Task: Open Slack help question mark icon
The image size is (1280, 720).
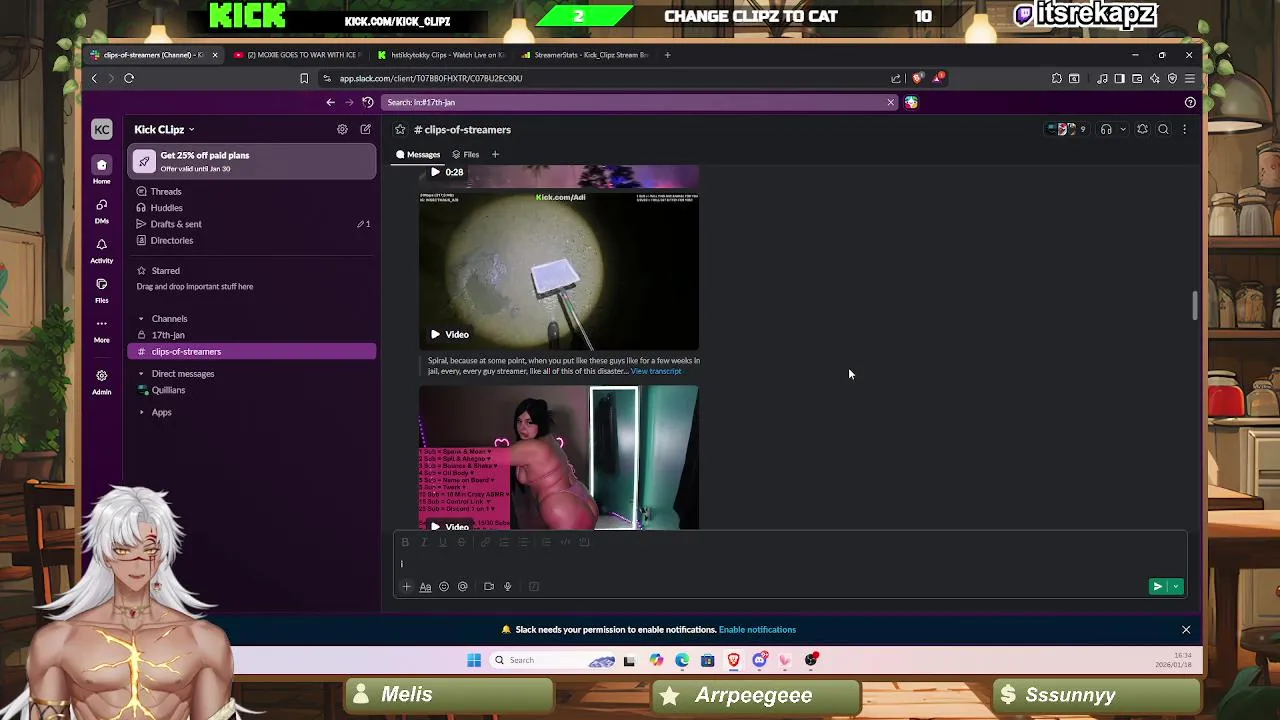Action: [x=1190, y=102]
